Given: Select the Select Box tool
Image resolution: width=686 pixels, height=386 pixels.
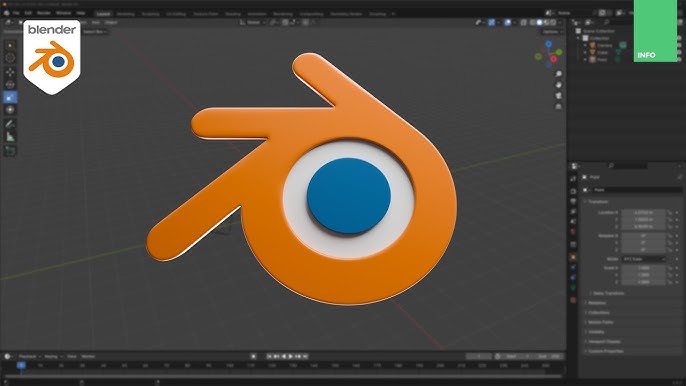Looking at the screenshot, I should (x=10, y=46).
